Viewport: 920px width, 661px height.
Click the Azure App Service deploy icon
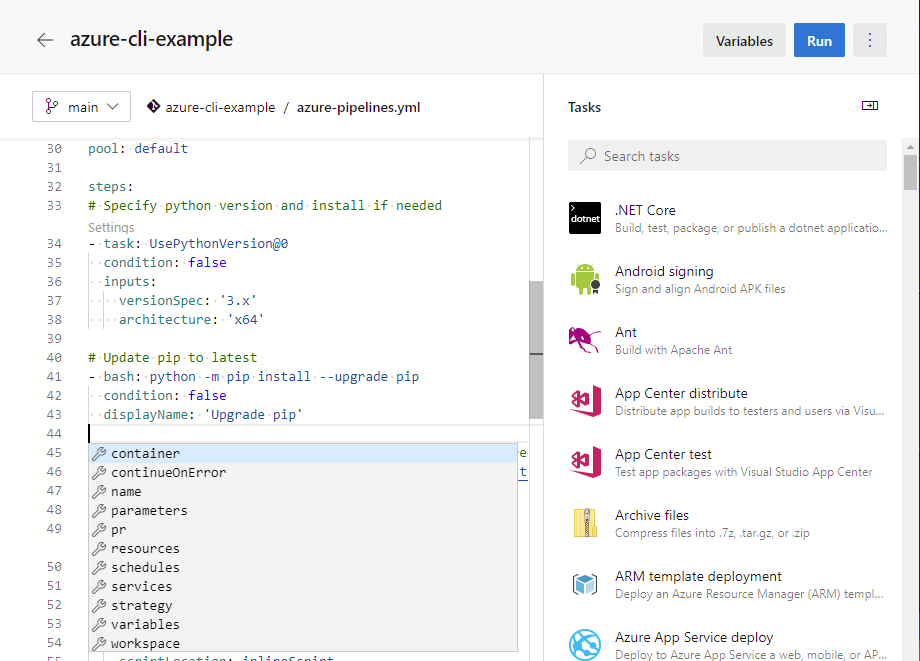(585, 645)
